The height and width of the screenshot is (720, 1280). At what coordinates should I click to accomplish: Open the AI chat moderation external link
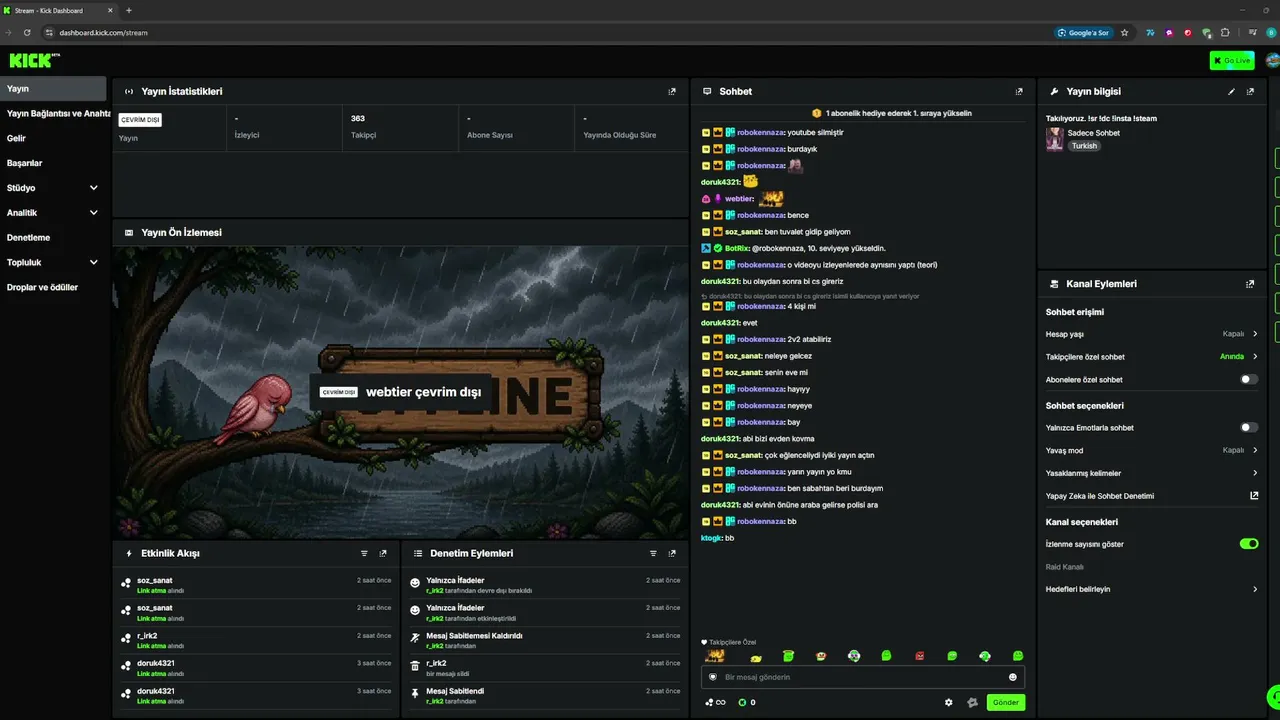point(1254,496)
